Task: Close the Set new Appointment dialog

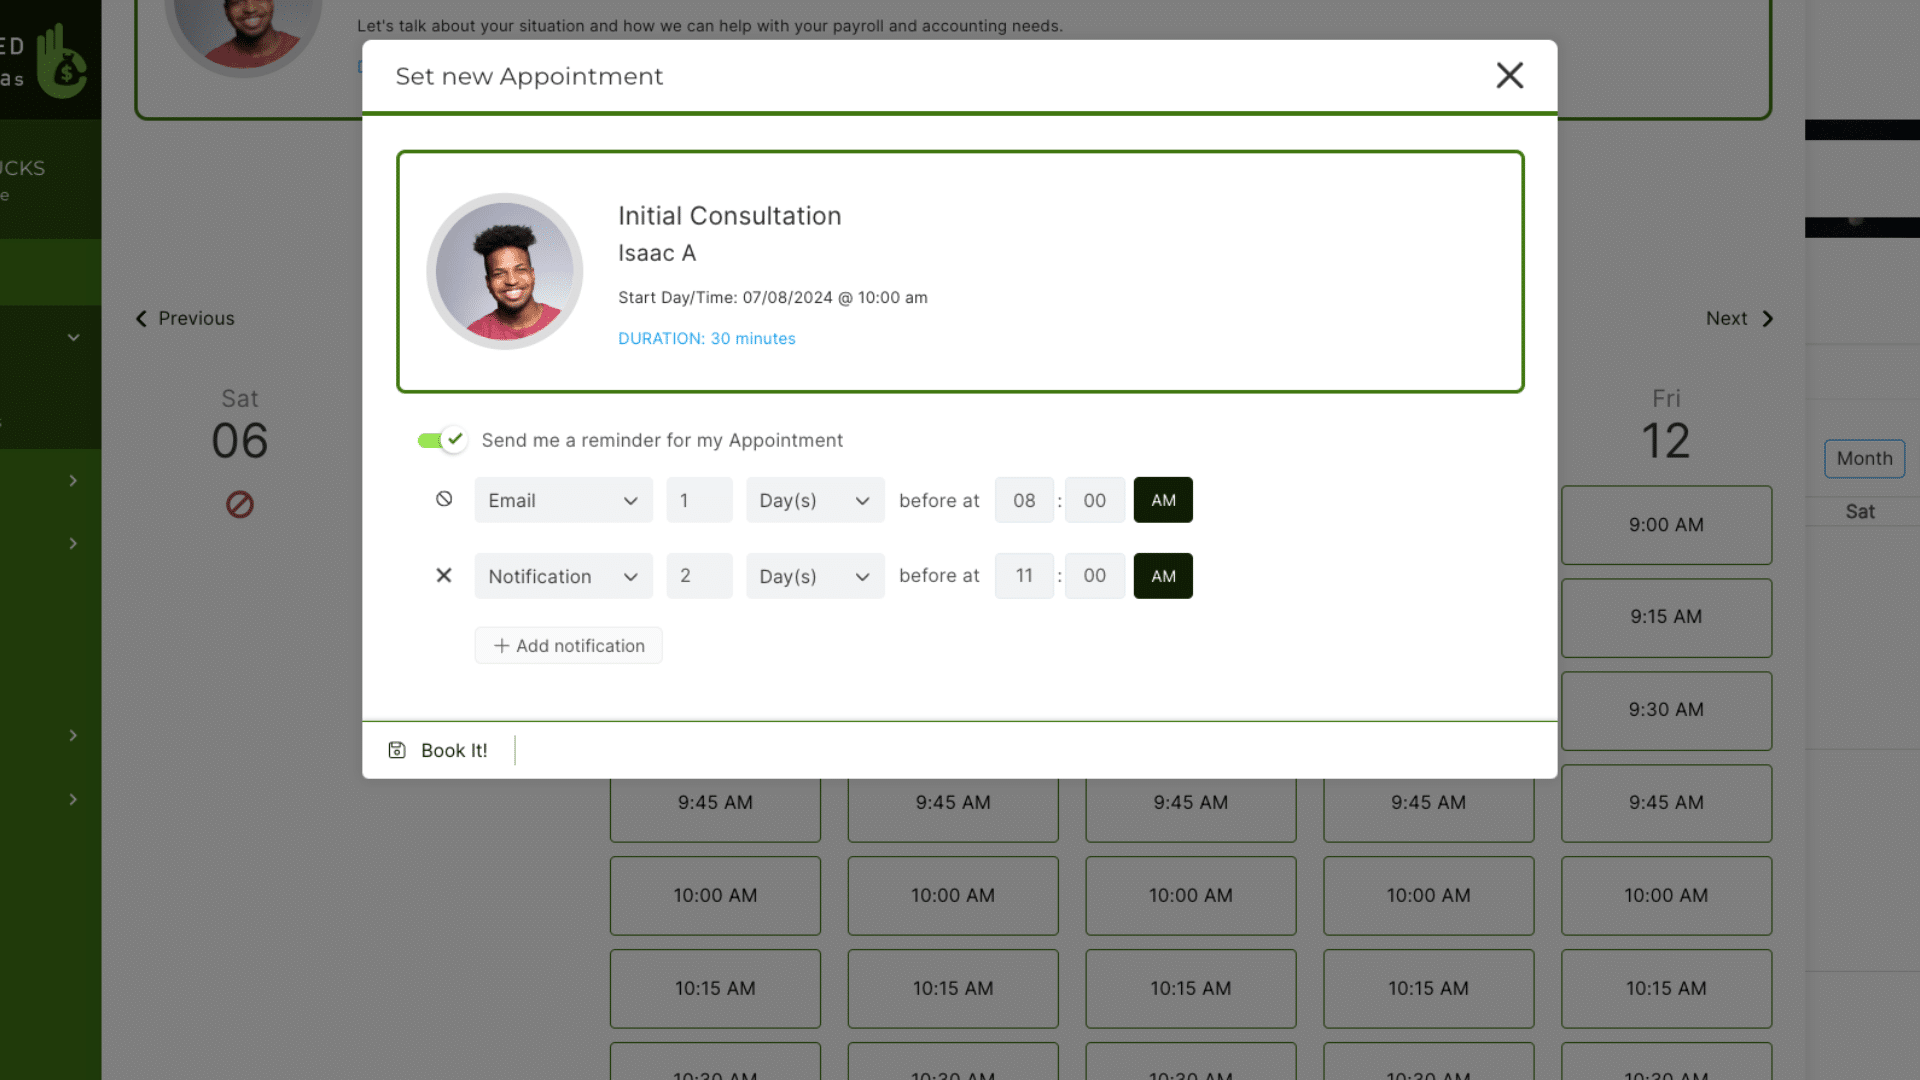Action: (1509, 75)
